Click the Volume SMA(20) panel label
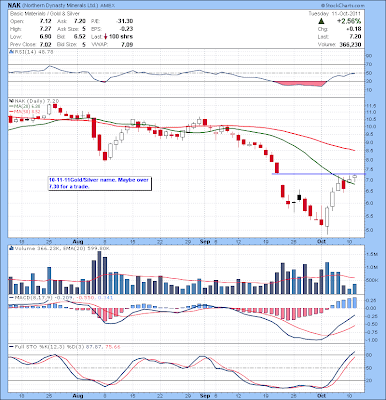Viewport: 386px width, 400px height. point(60,248)
